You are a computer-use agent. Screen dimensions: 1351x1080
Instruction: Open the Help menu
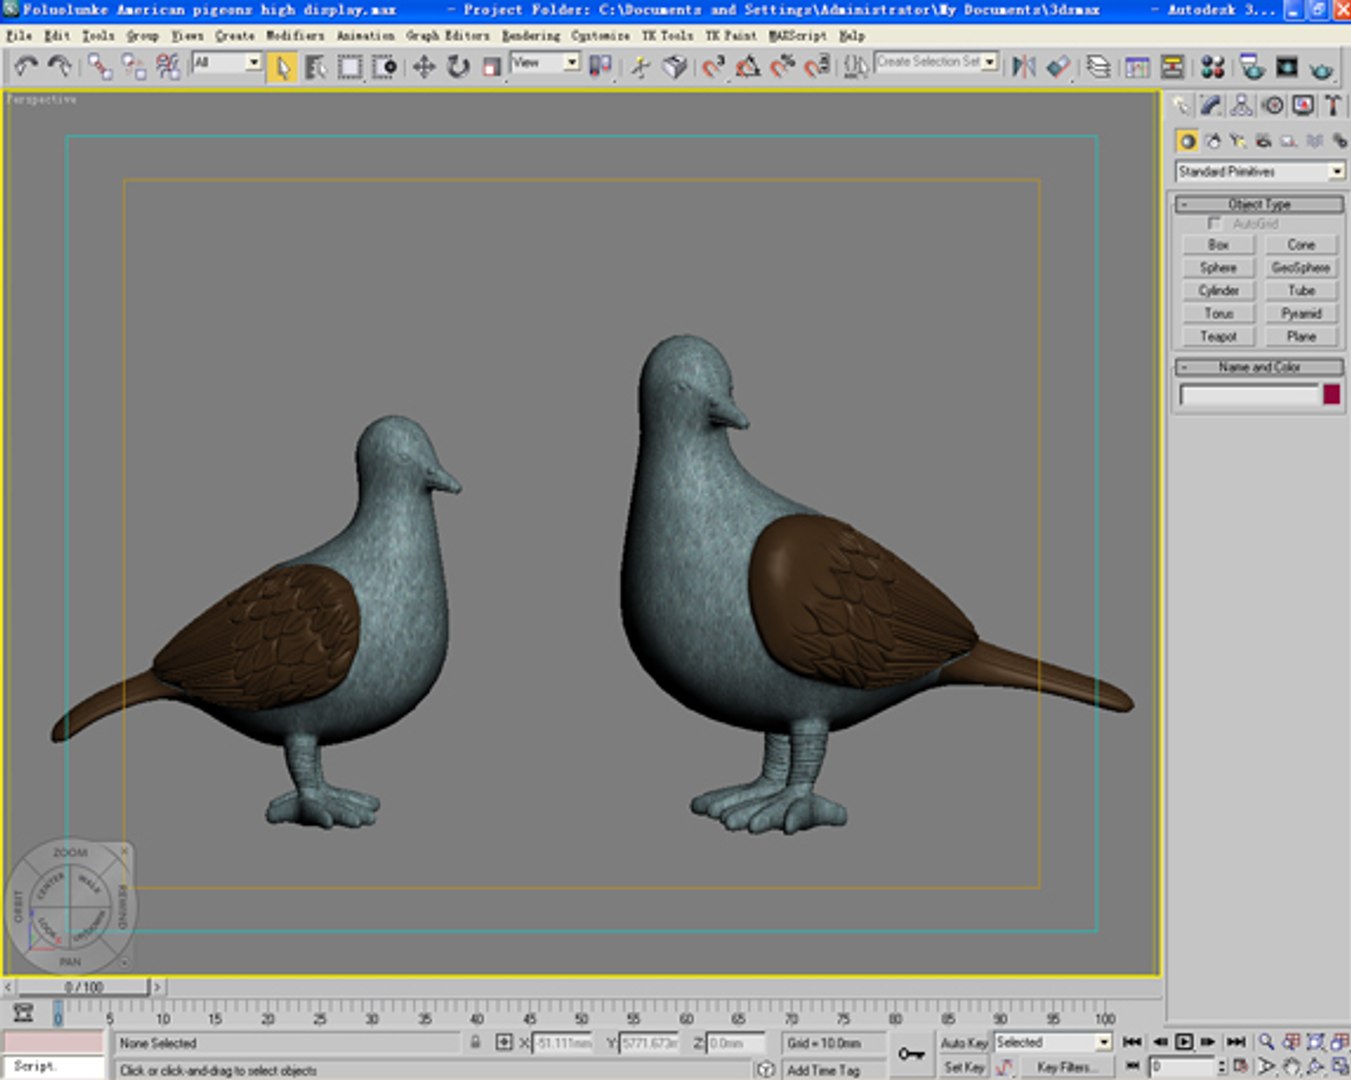click(852, 36)
